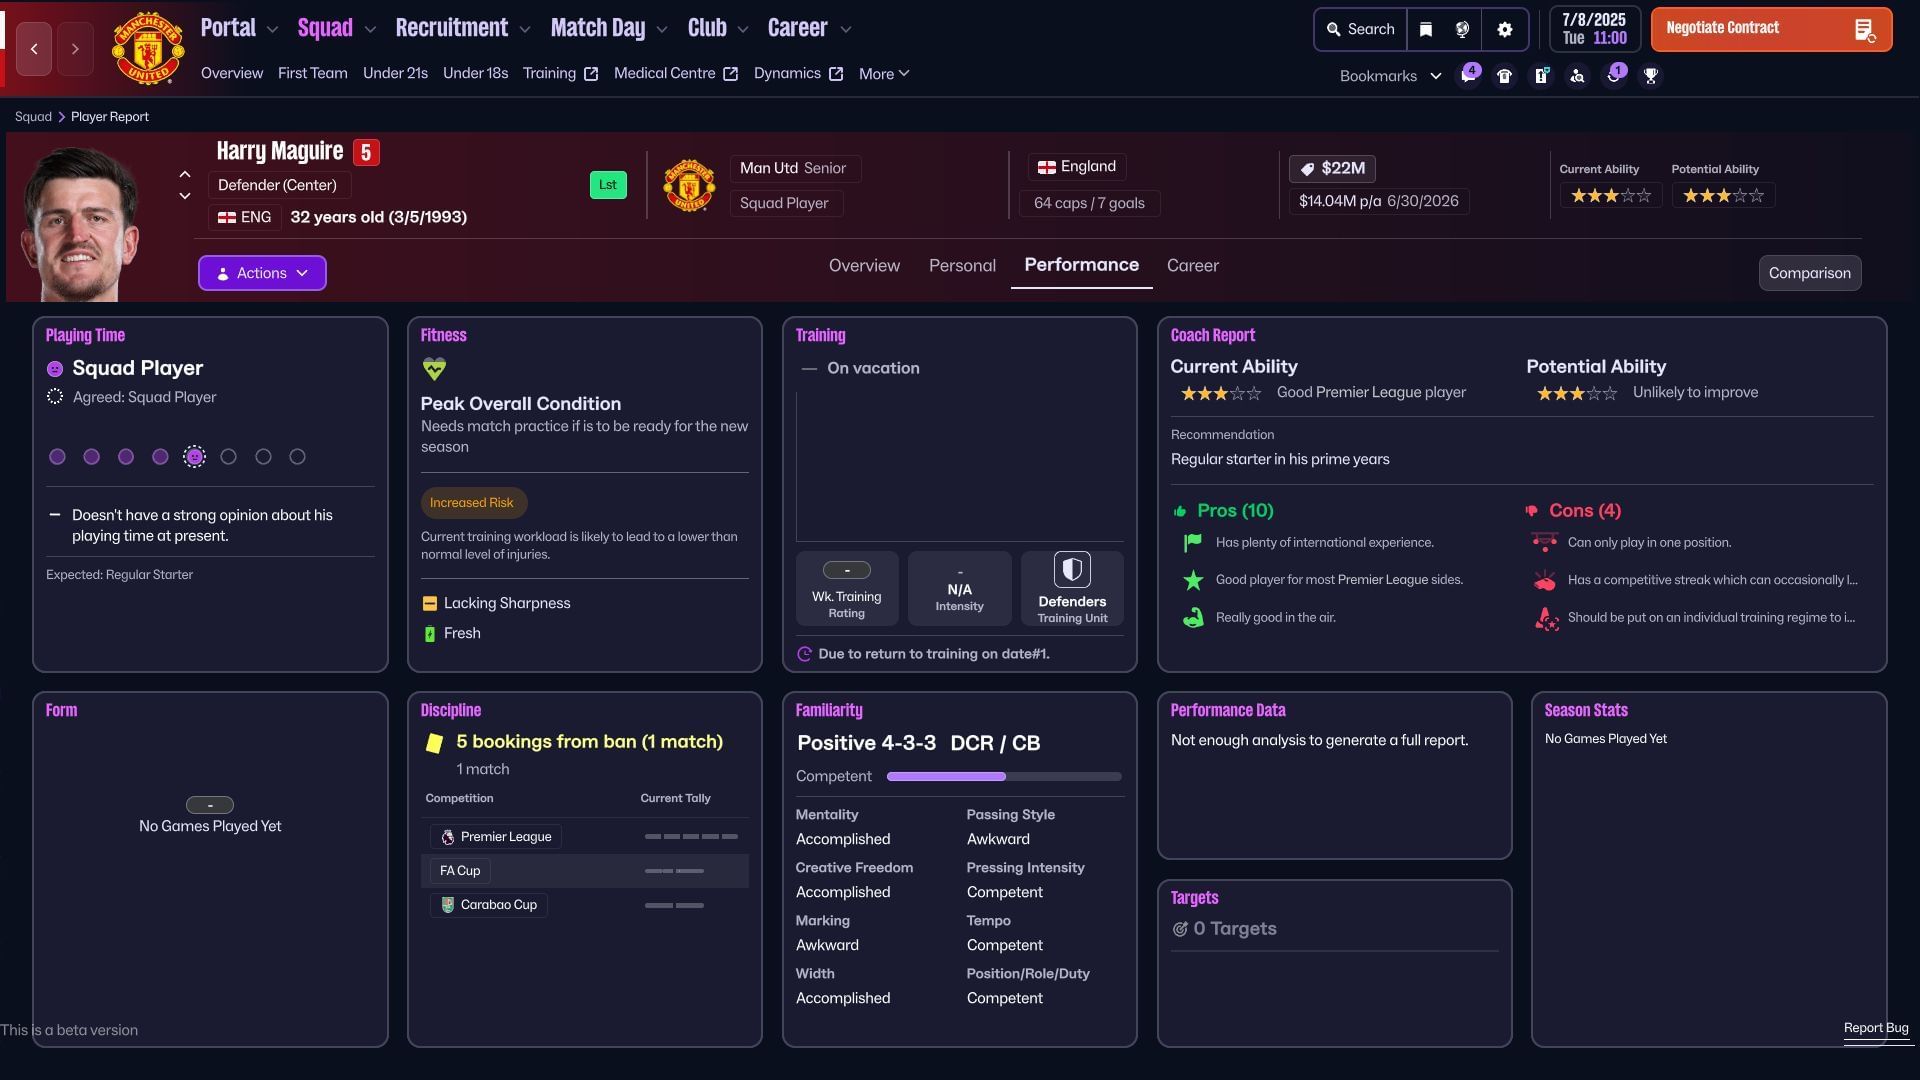The width and height of the screenshot is (1920, 1080).
Task: Select the fifth playing time circle
Action: pyautogui.click(x=194, y=456)
